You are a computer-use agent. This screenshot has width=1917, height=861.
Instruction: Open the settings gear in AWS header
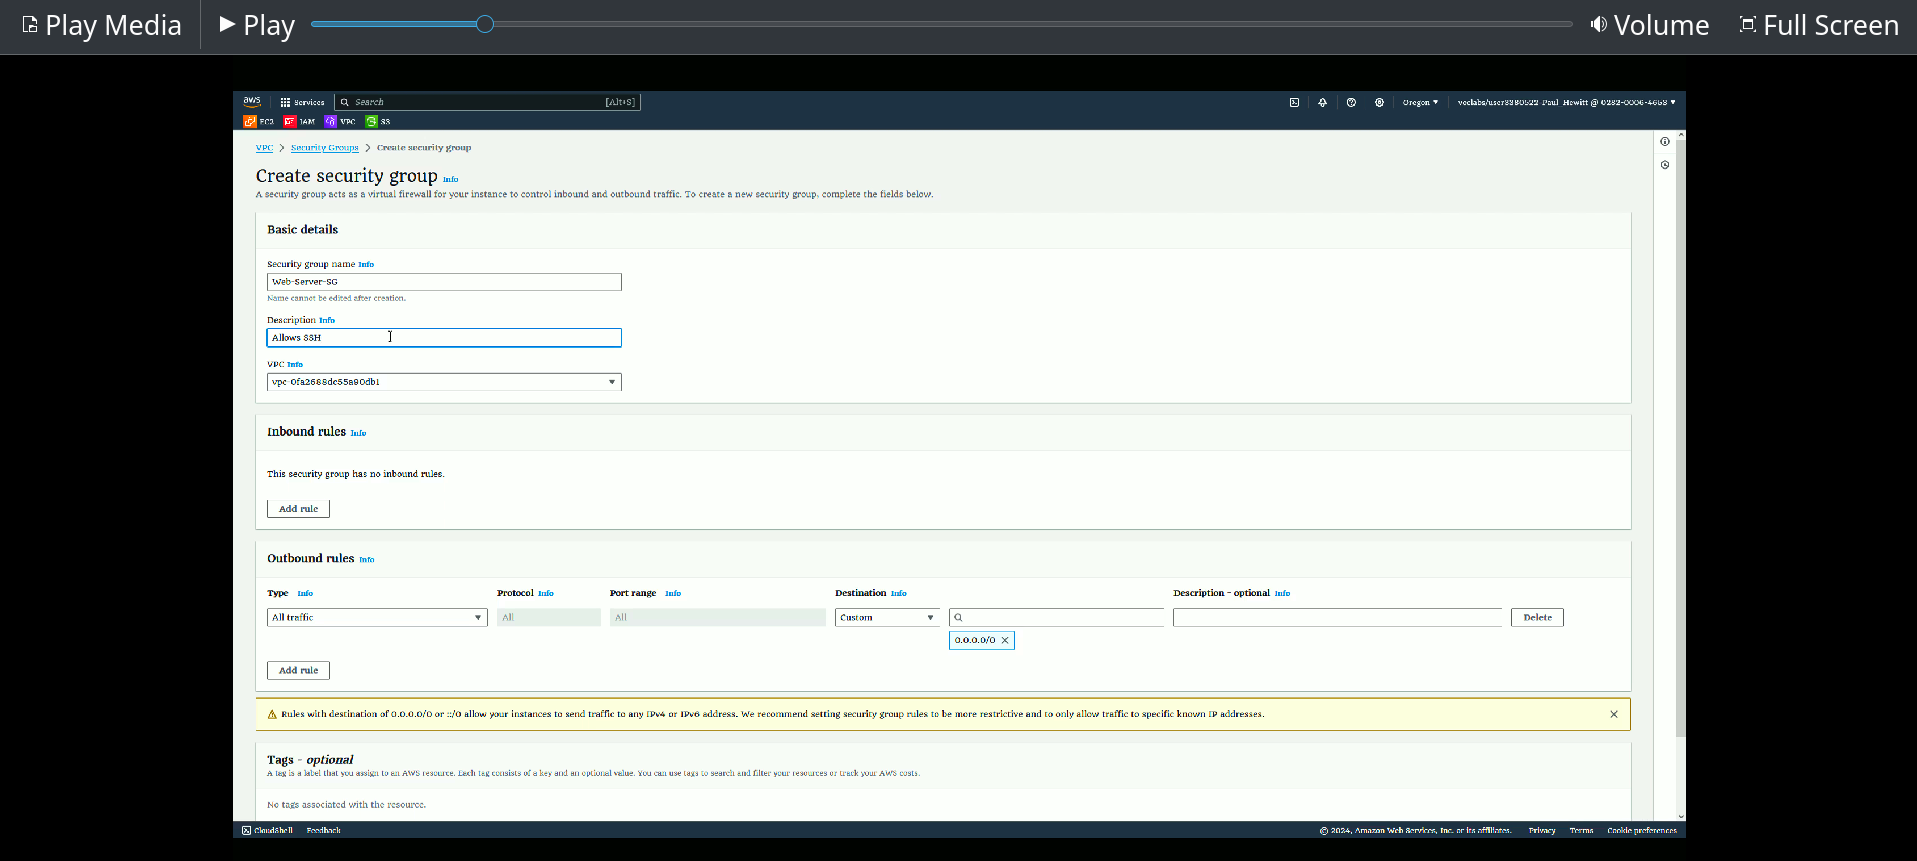[x=1379, y=102]
